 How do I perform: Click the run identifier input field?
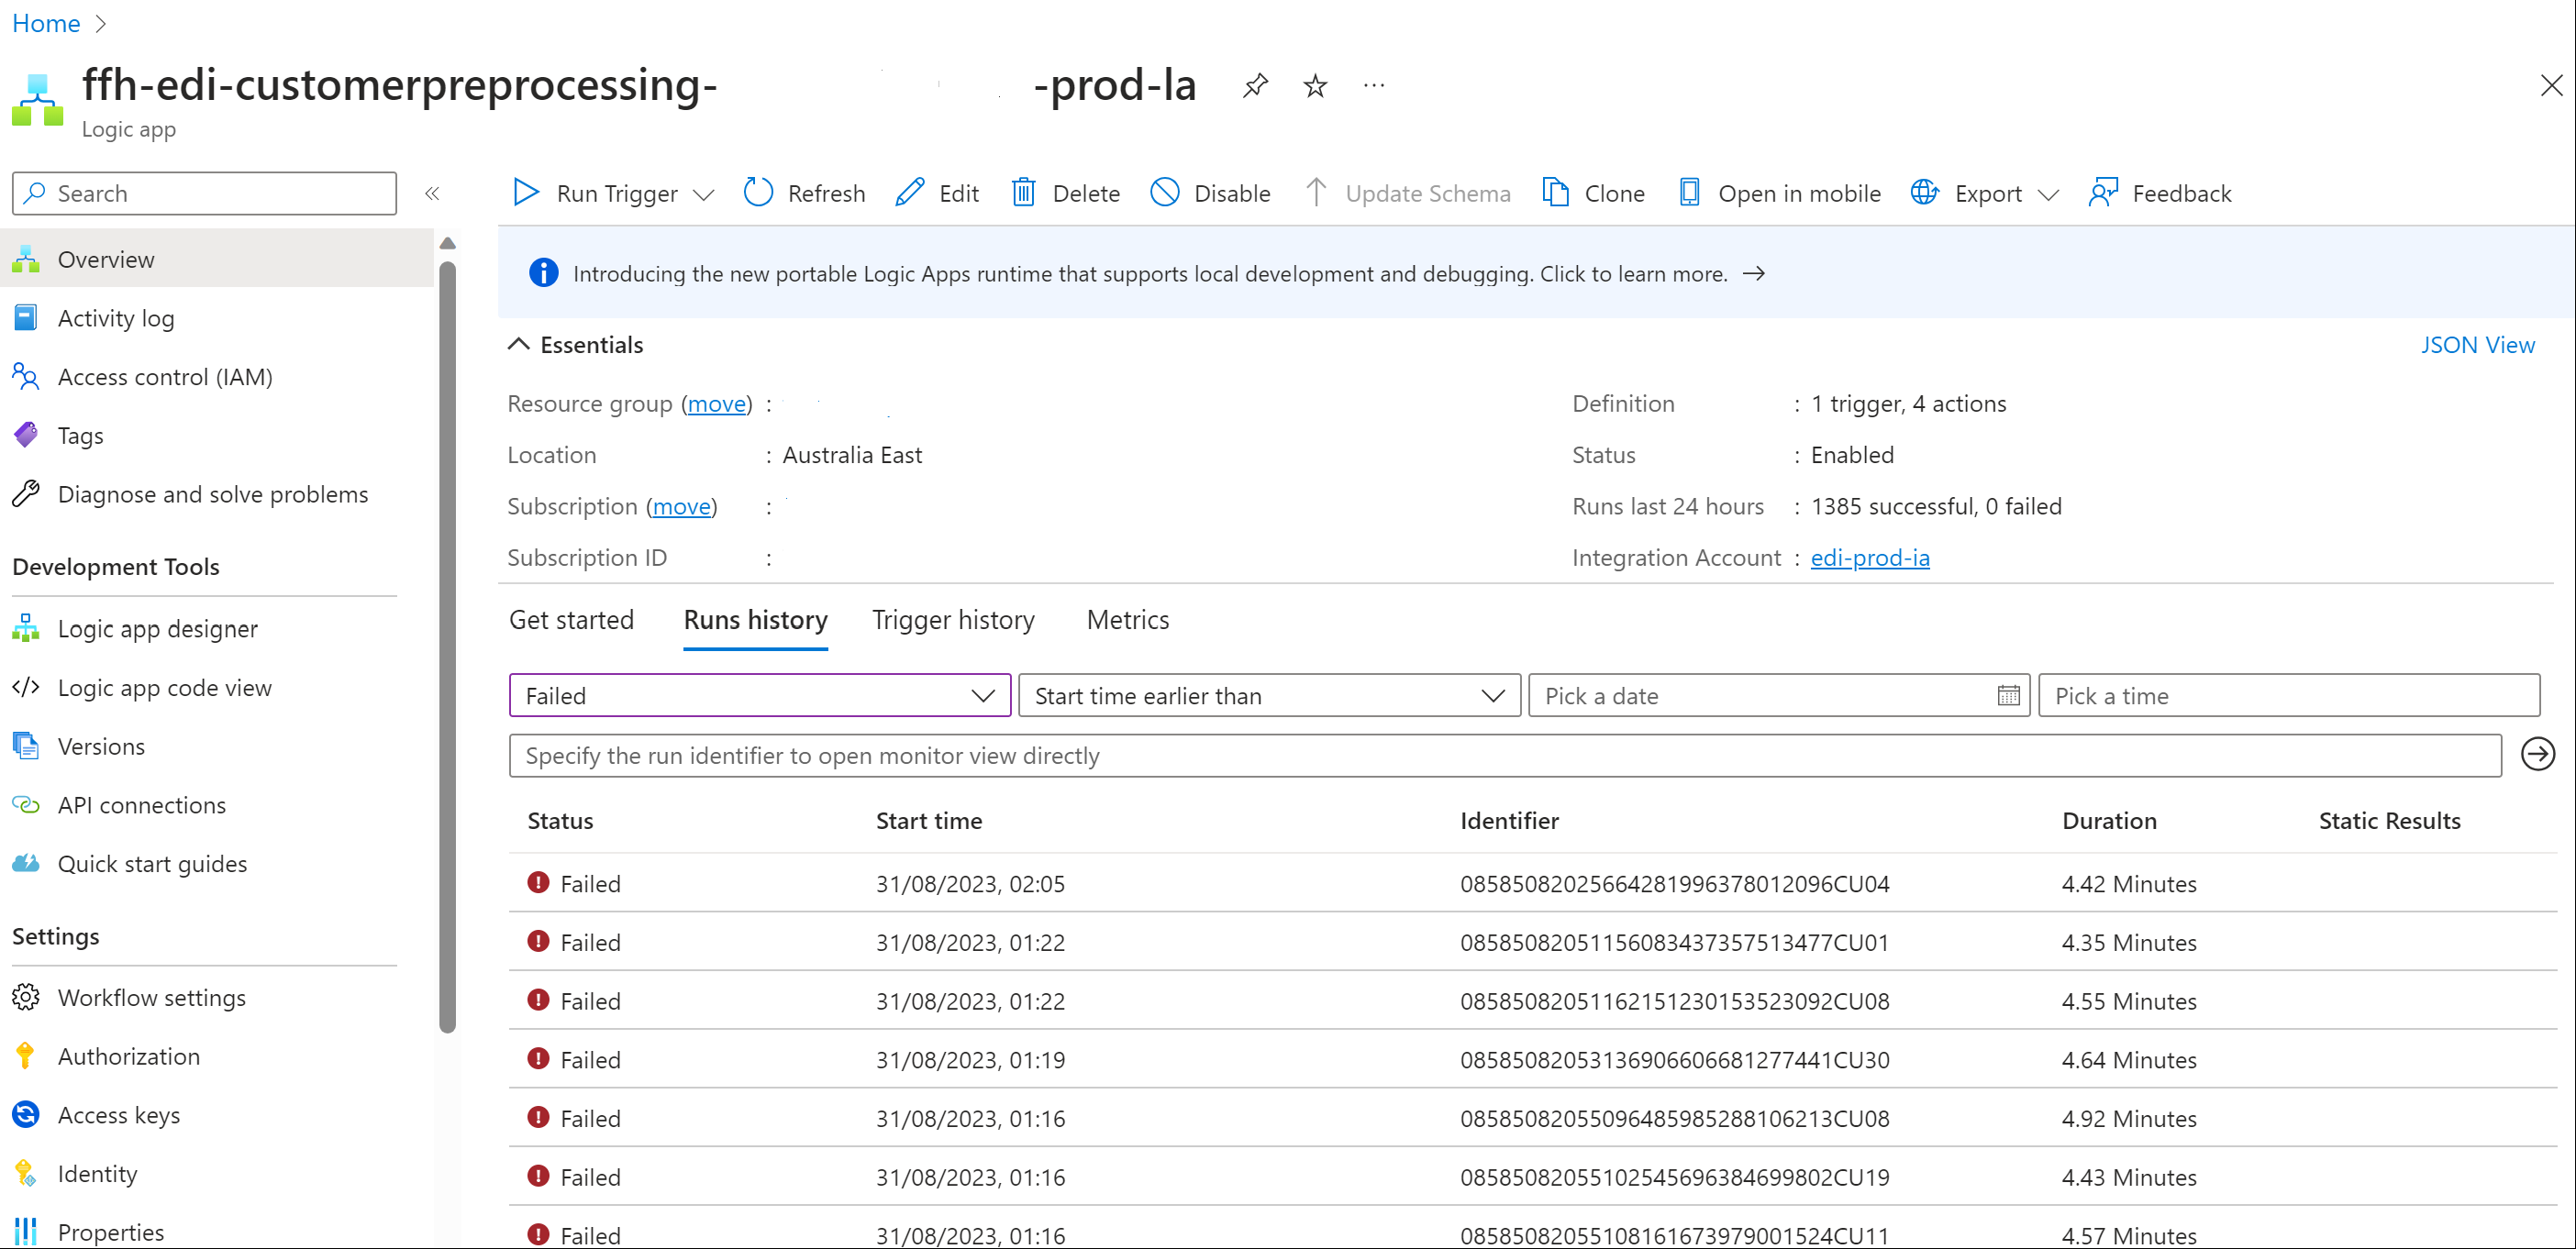coord(1505,756)
